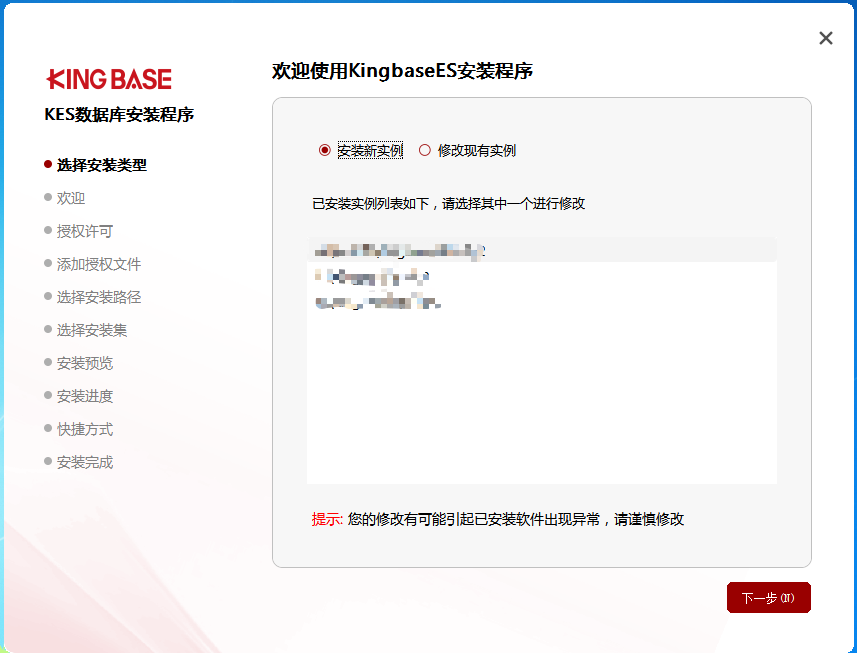
Task: Click the 欢迎使用KingbaseES安装程序 heading
Action: point(402,71)
